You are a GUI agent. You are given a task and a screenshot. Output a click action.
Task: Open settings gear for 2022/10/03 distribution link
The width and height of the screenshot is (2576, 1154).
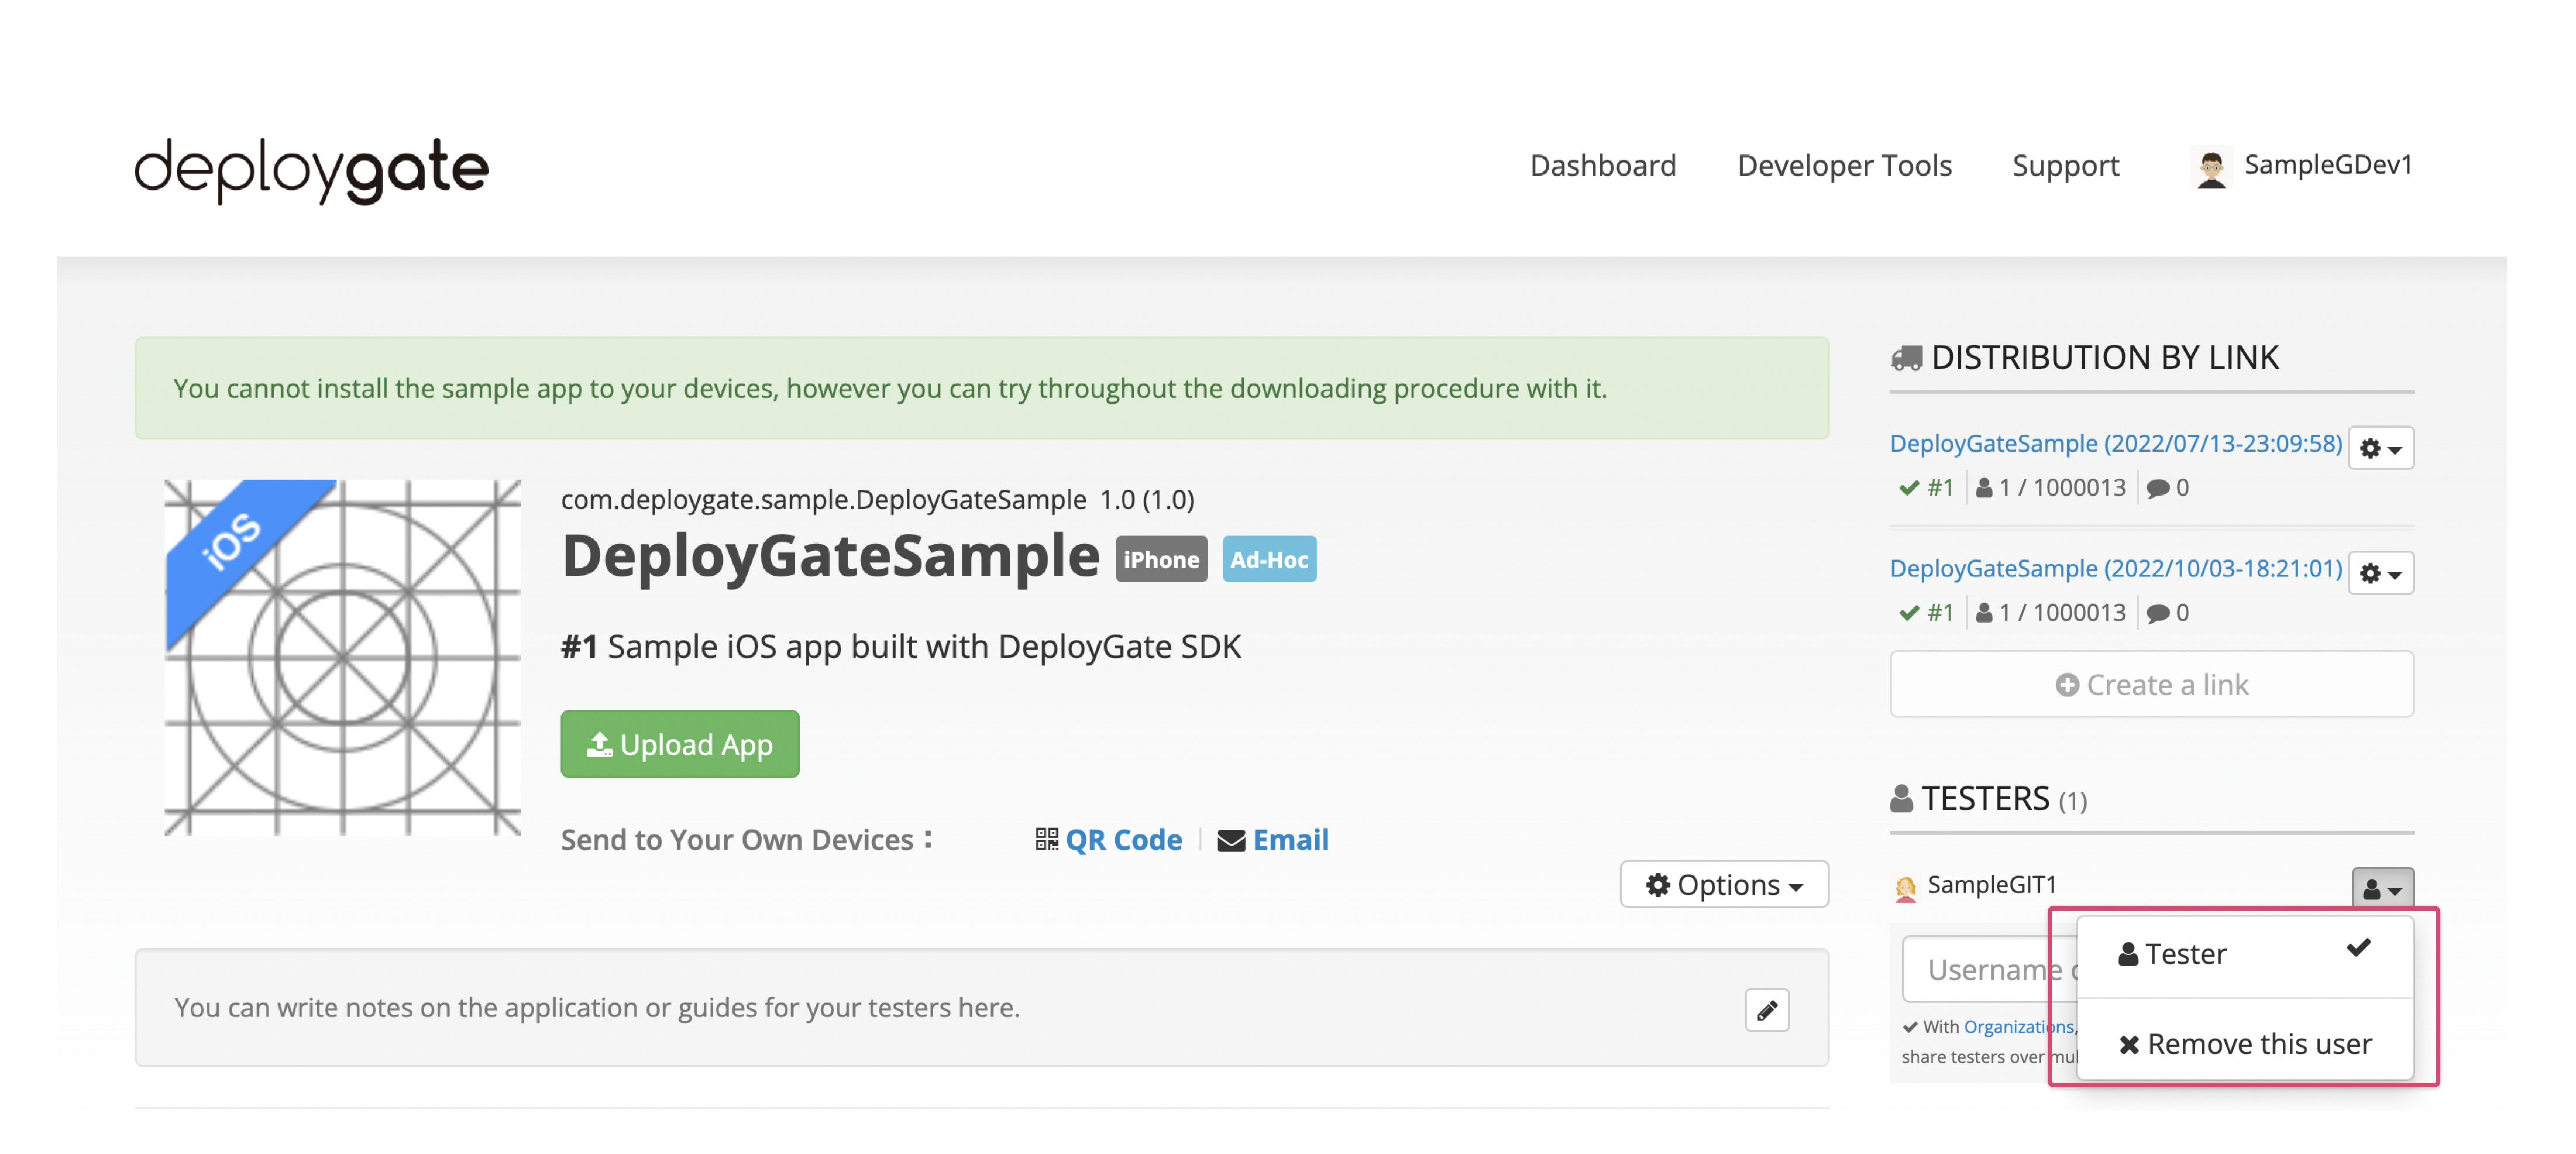[x=2380, y=573]
